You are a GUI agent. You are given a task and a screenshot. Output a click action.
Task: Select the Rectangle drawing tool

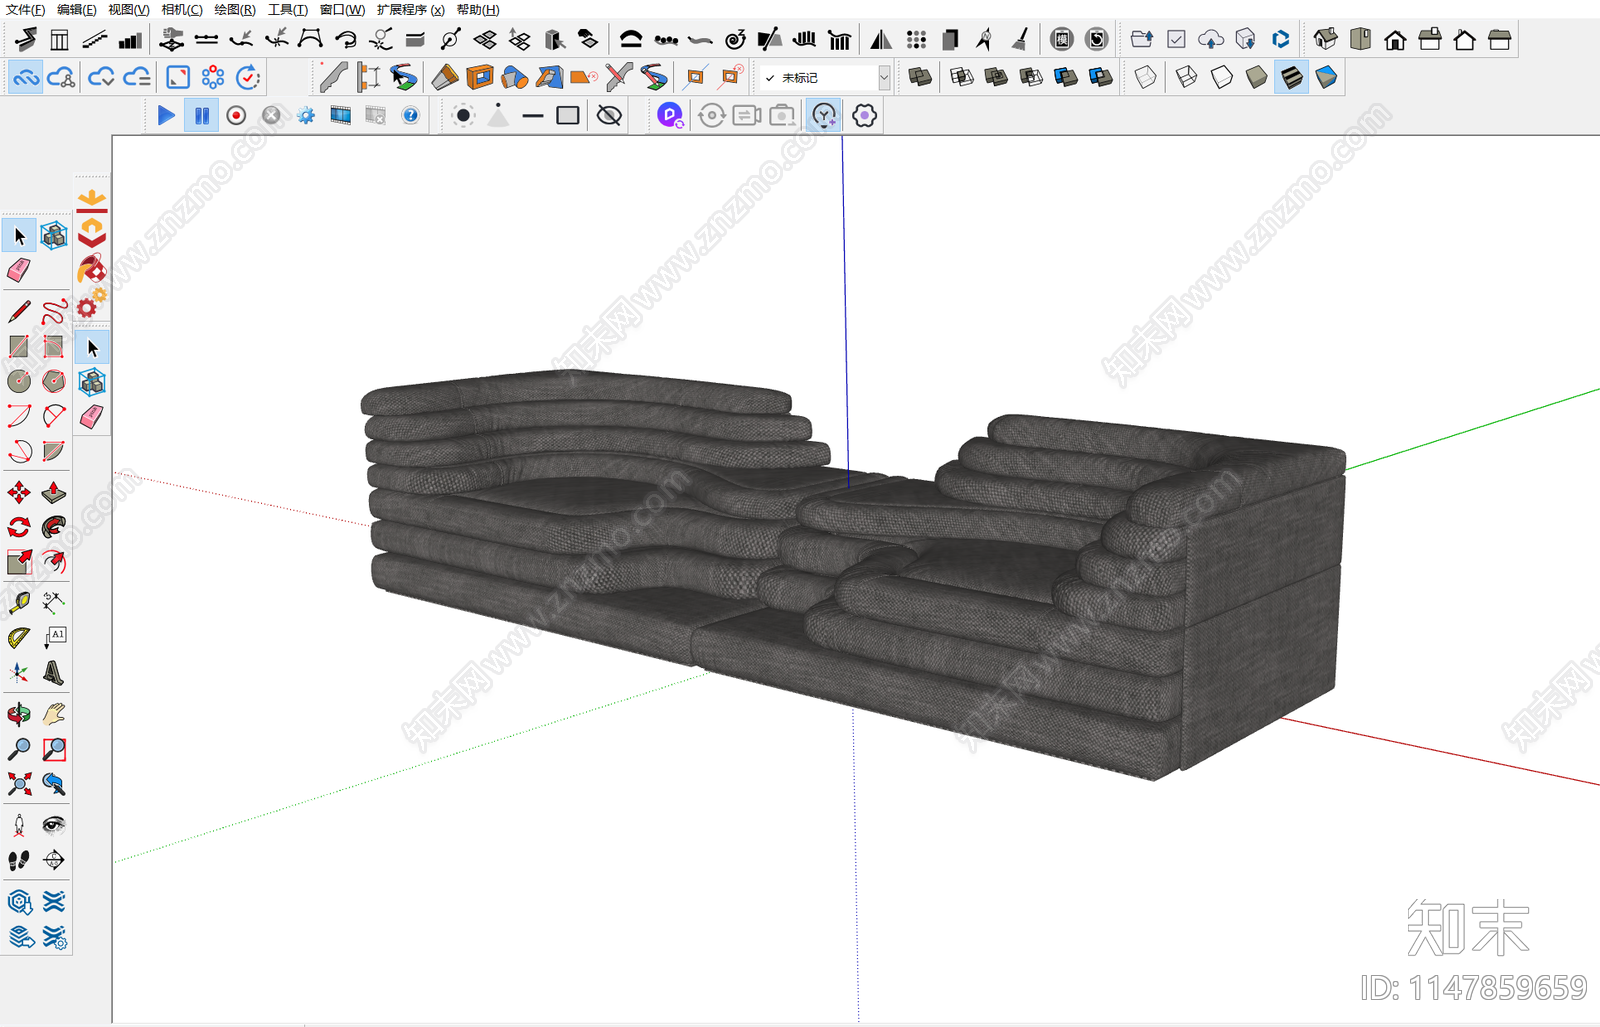(x=19, y=346)
